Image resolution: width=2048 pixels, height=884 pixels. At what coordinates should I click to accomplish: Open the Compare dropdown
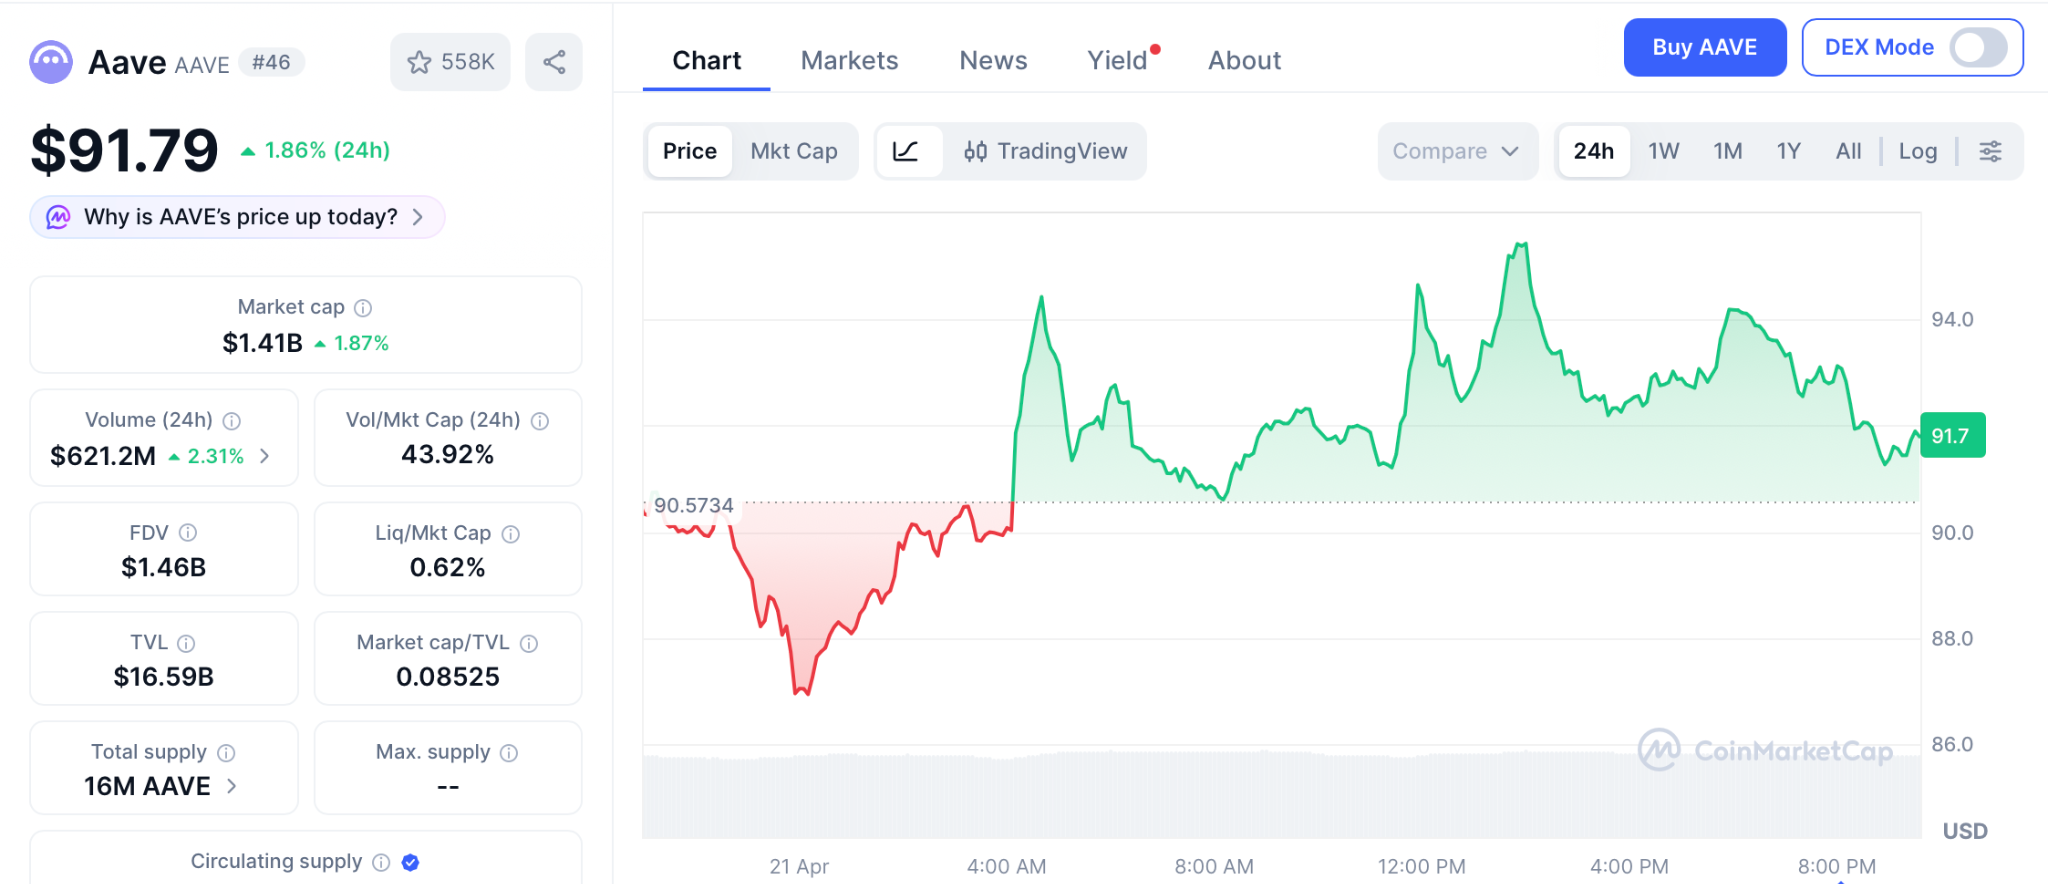point(1456,151)
